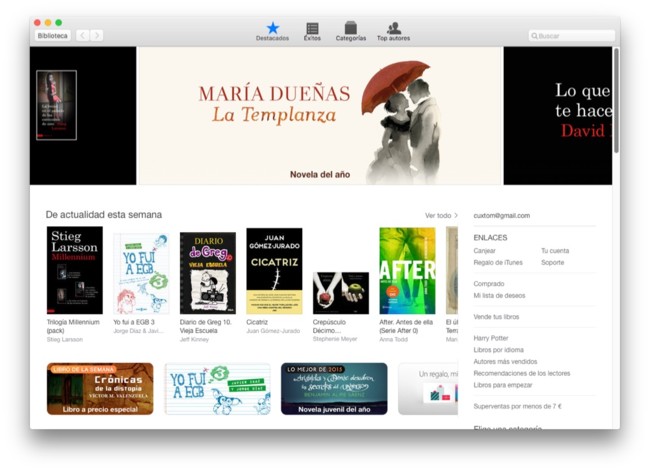Open Crónicas de la distopía promo tile
This screenshot has height=472, width=650.
tap(100, 389)
